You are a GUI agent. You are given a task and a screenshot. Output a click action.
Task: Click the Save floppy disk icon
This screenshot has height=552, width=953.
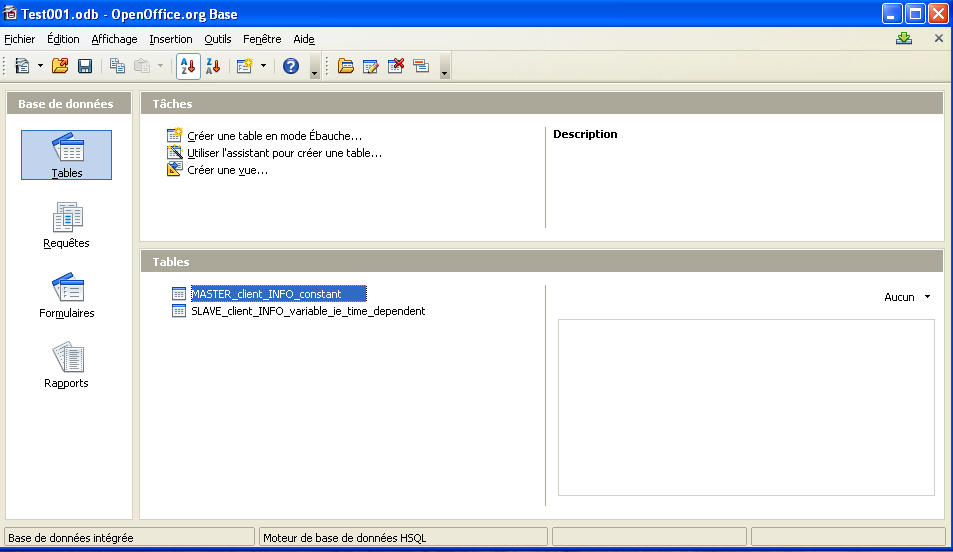85,66
